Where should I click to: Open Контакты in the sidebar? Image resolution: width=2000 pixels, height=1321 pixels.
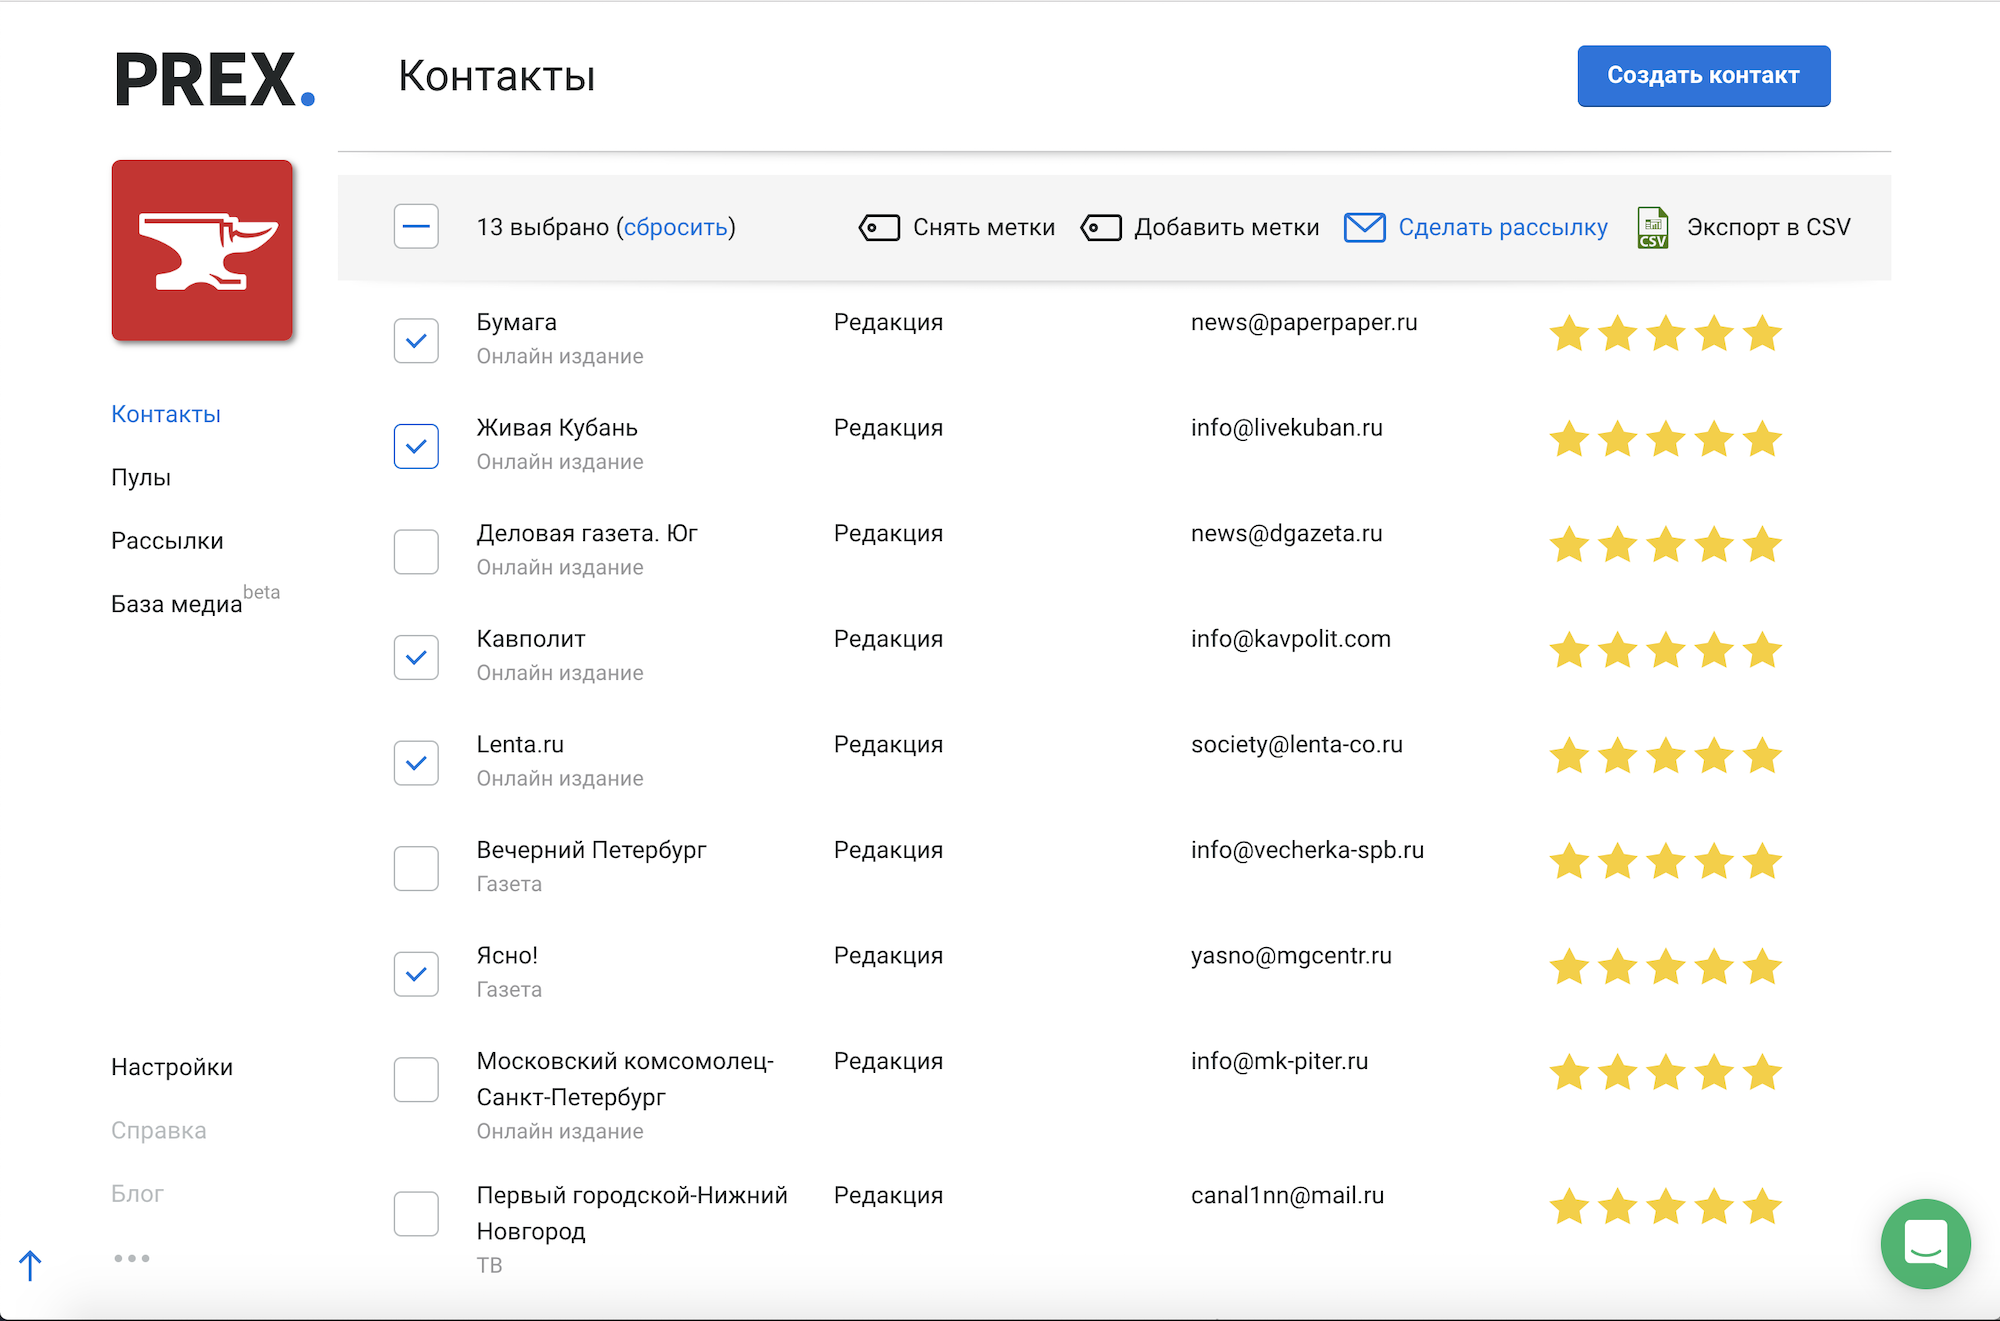click(166, 414)
